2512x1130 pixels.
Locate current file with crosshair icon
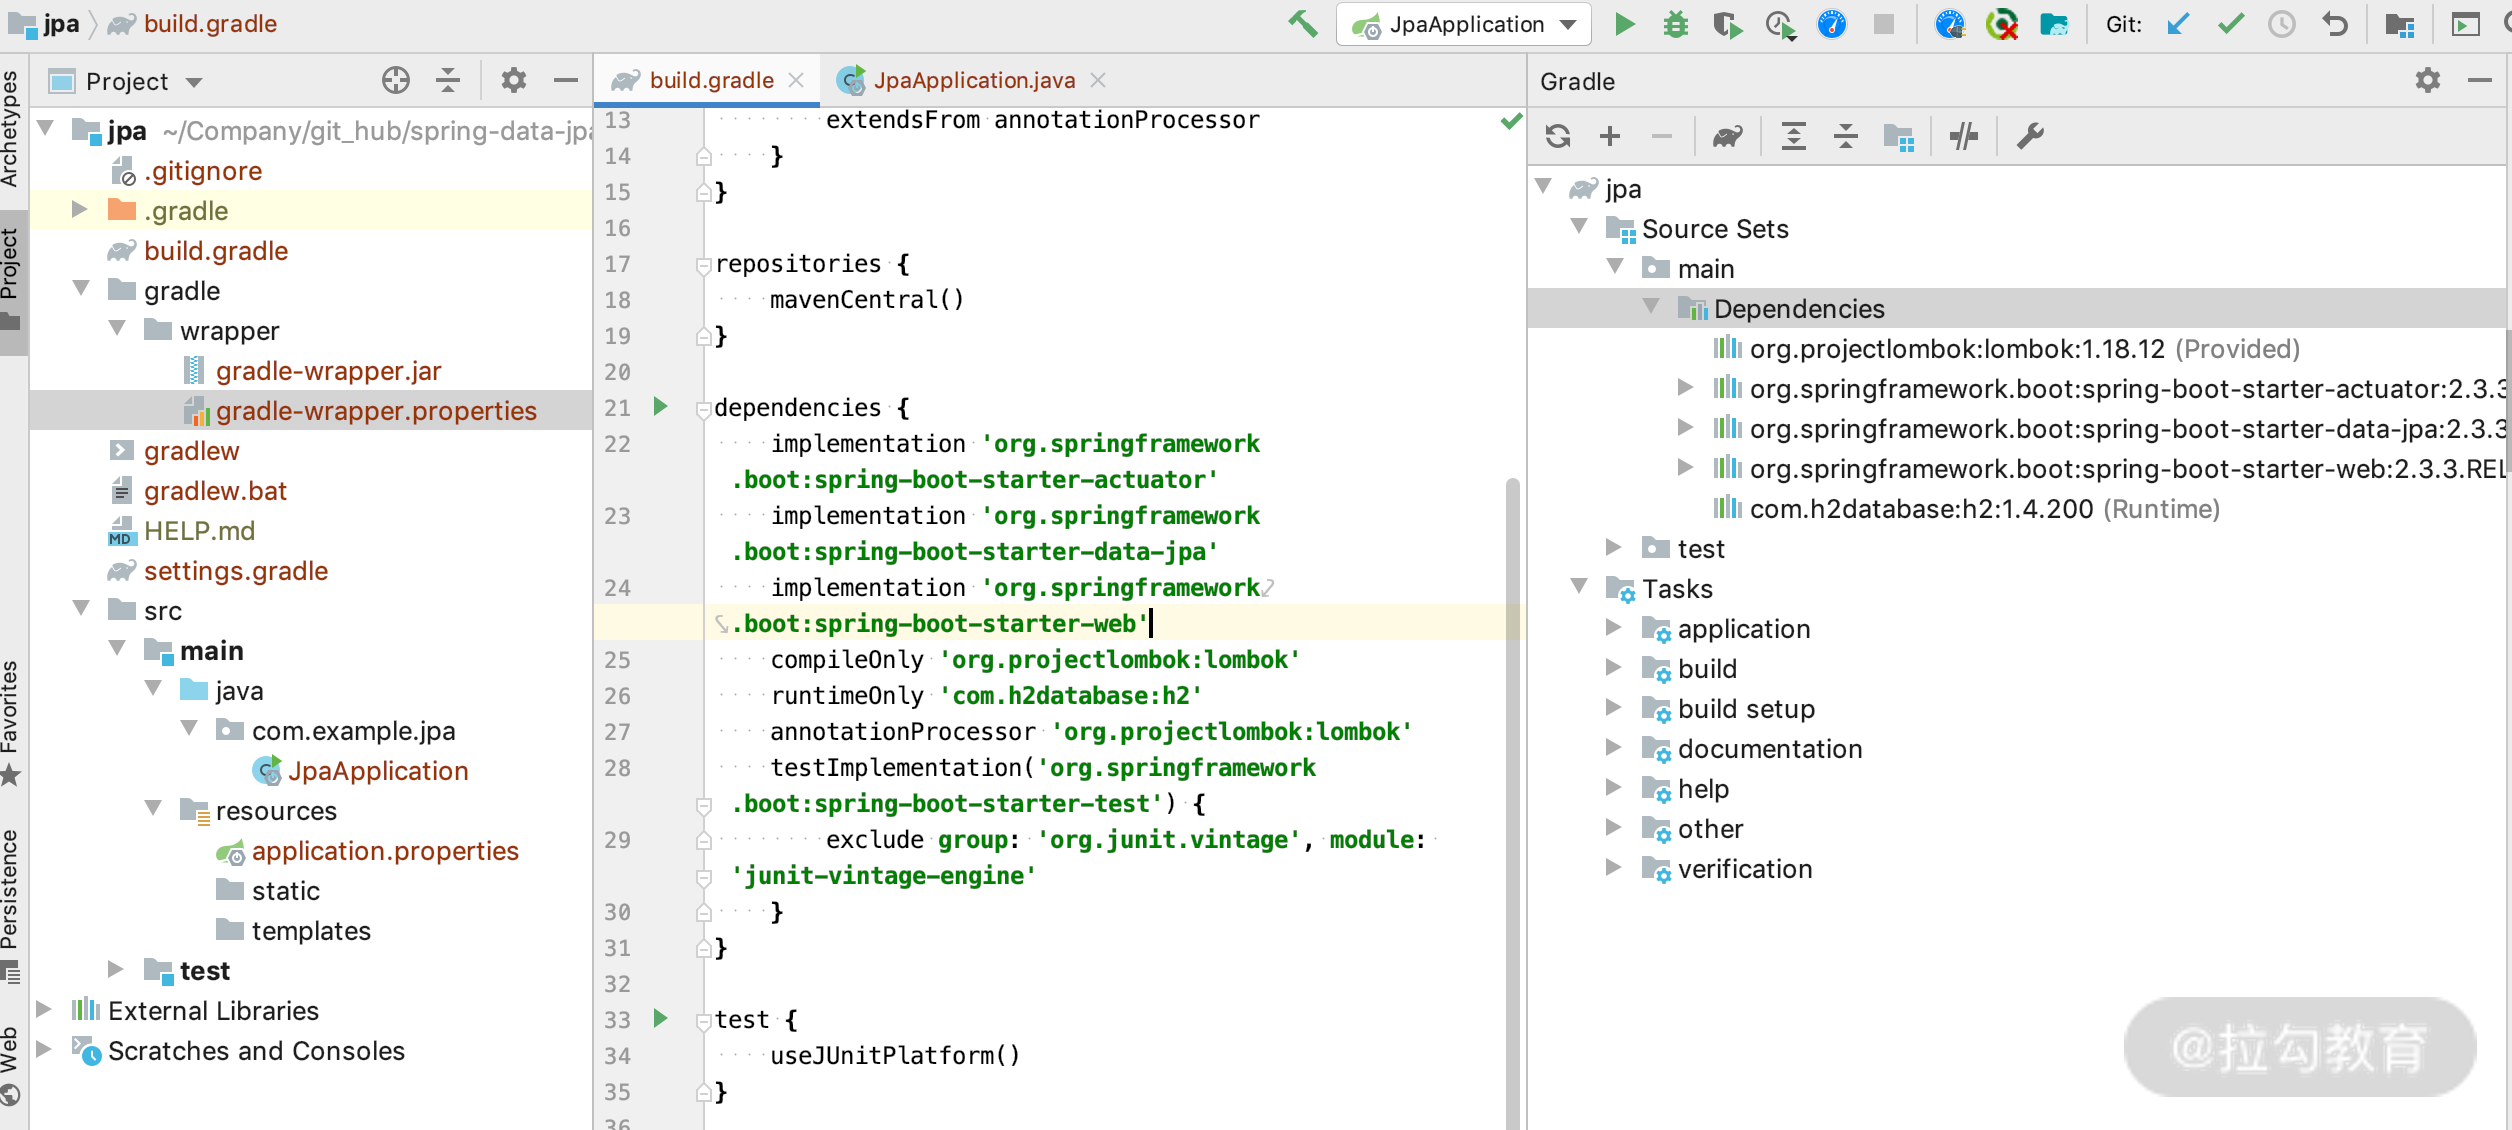[396, 80]
